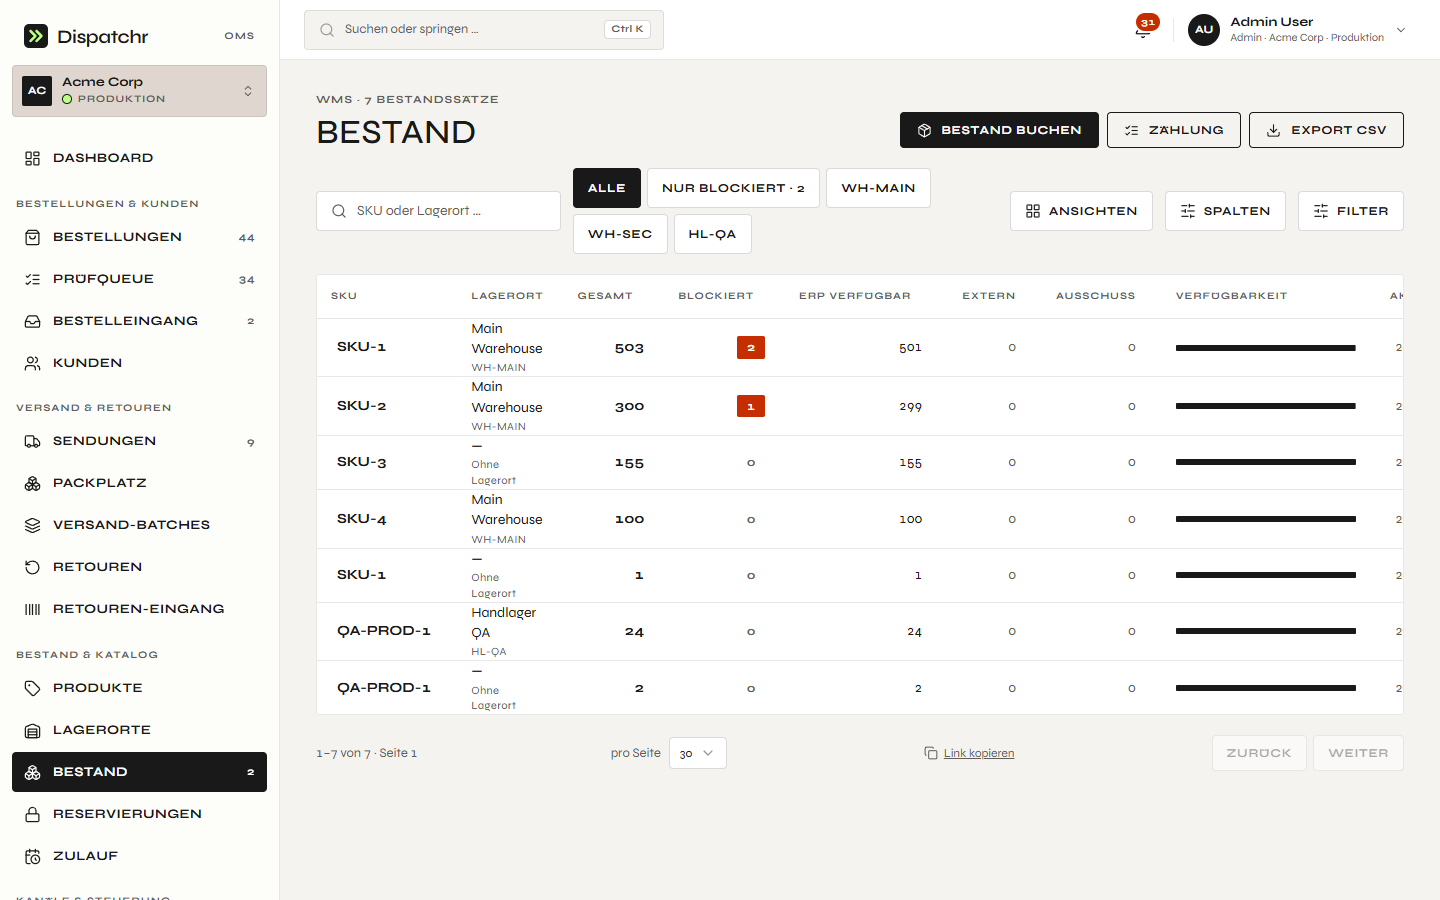Click the copy icon beside Link kopieren
The width and height of the screenshot is (1440, 900).
930,753
